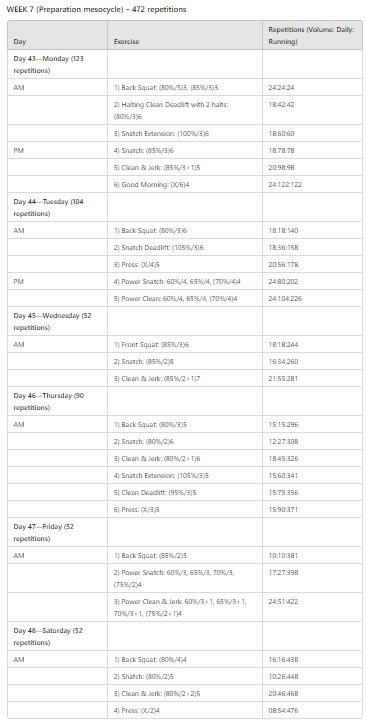
Task: Click the Halting Clean Deadlift exercise cell
Action: 185,111
